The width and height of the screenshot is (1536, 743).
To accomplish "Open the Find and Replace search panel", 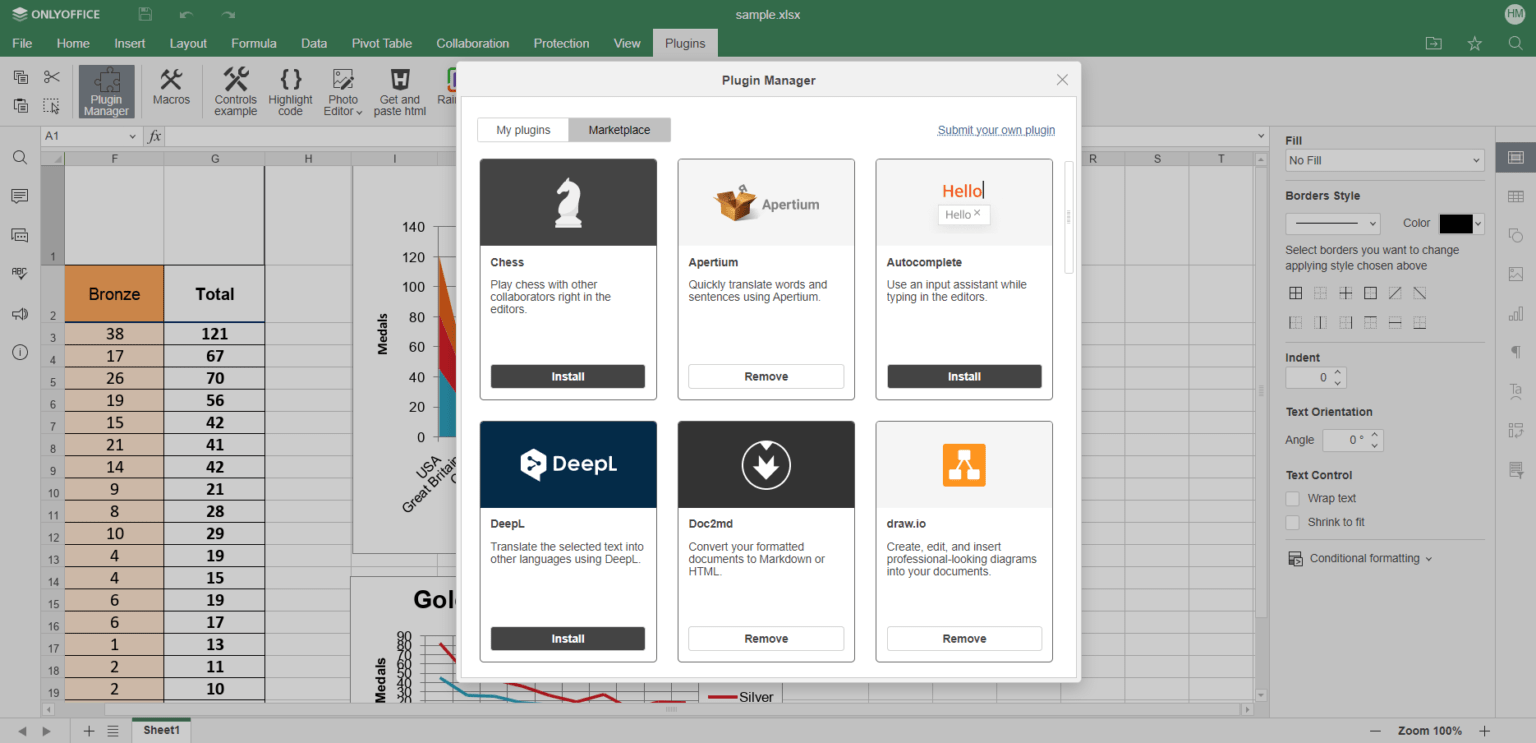I will [18, 157].
